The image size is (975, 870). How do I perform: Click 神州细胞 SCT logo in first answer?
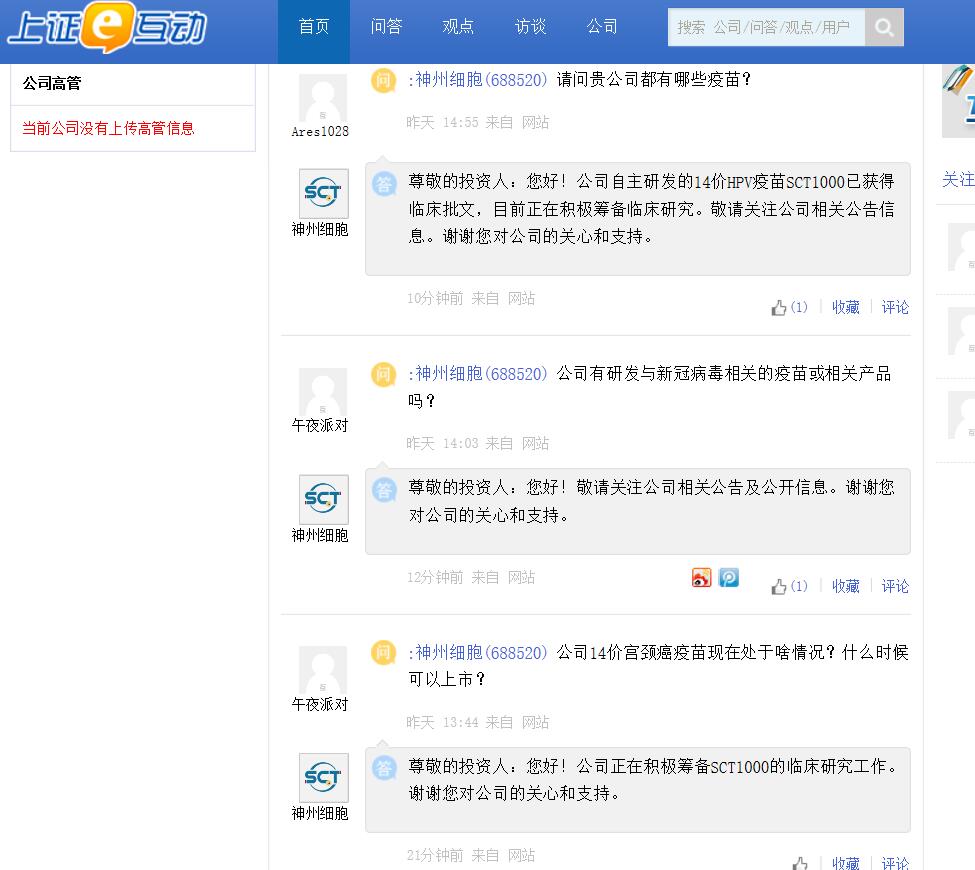(x=324, y=193)
